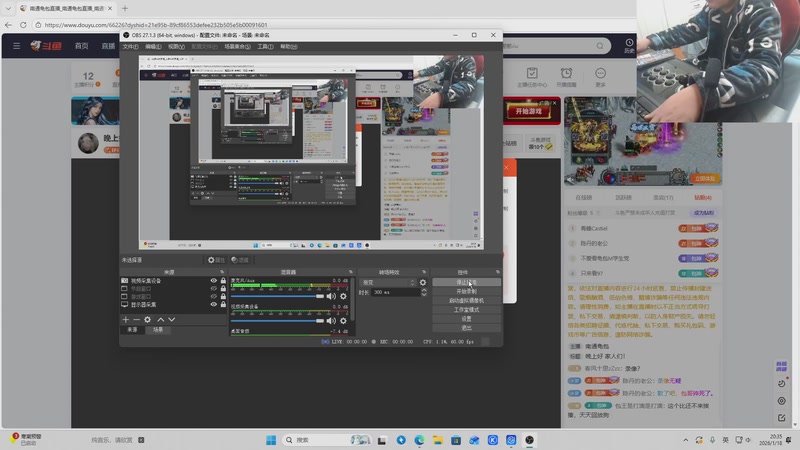The image size is (800, 450).
Task: Open OBS 设置 from controls panel
Action: click(466, 319)
